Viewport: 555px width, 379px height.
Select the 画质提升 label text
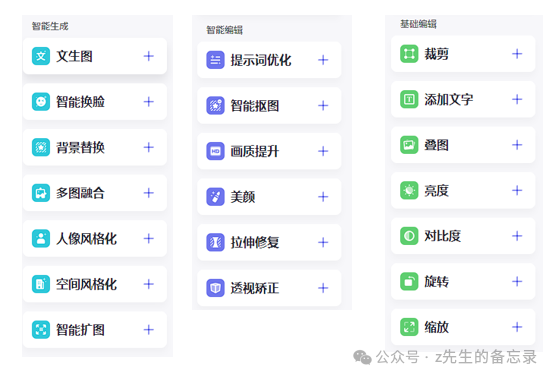pos(255,151)
